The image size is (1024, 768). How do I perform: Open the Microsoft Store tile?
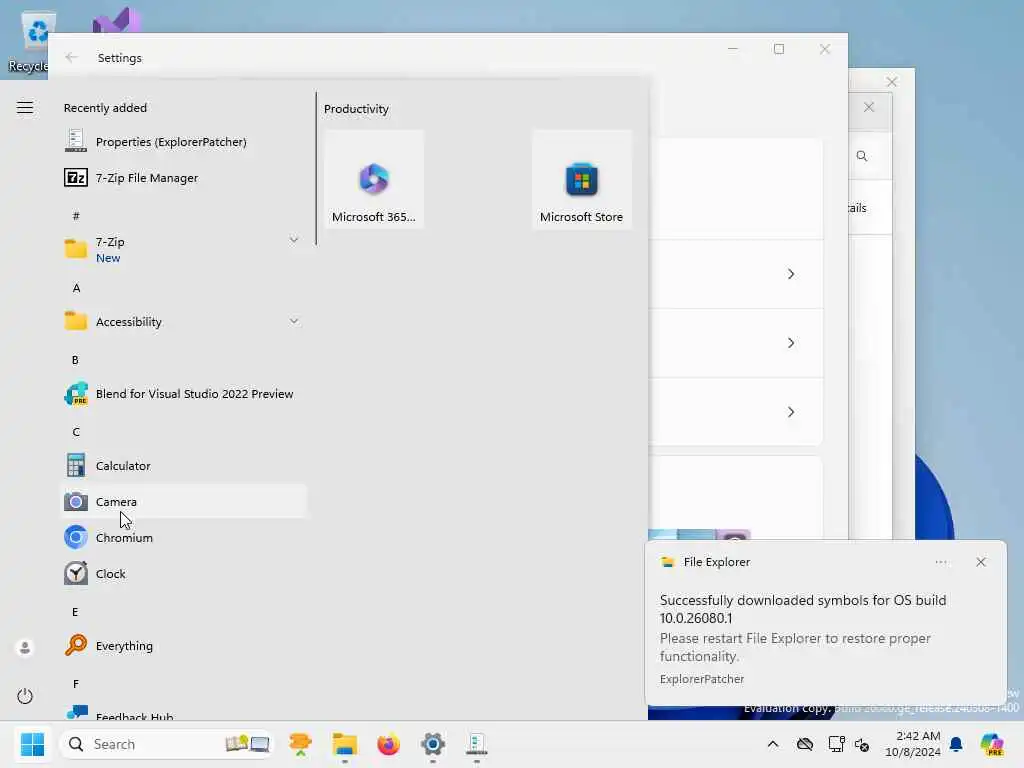(581, 179)
